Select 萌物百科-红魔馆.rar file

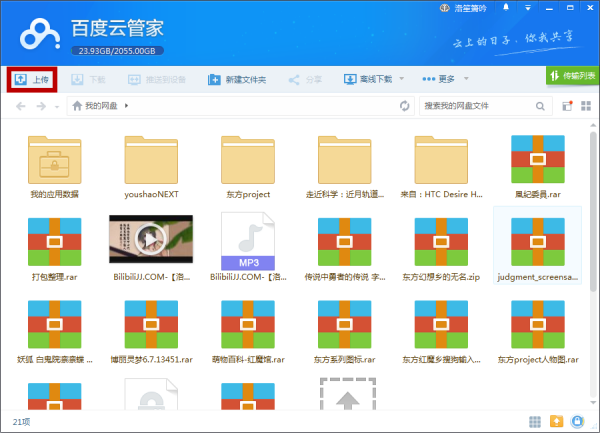point(248,332)
